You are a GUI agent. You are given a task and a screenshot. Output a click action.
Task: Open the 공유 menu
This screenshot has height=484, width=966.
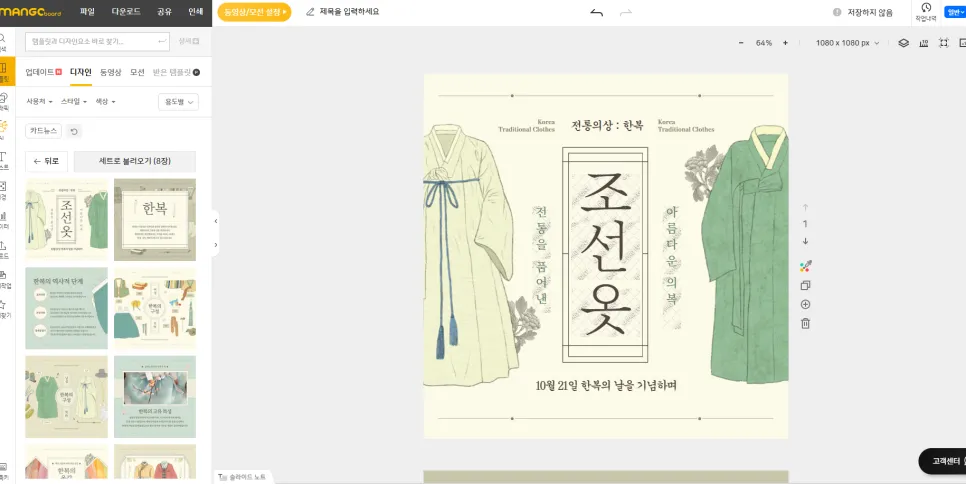164,12
